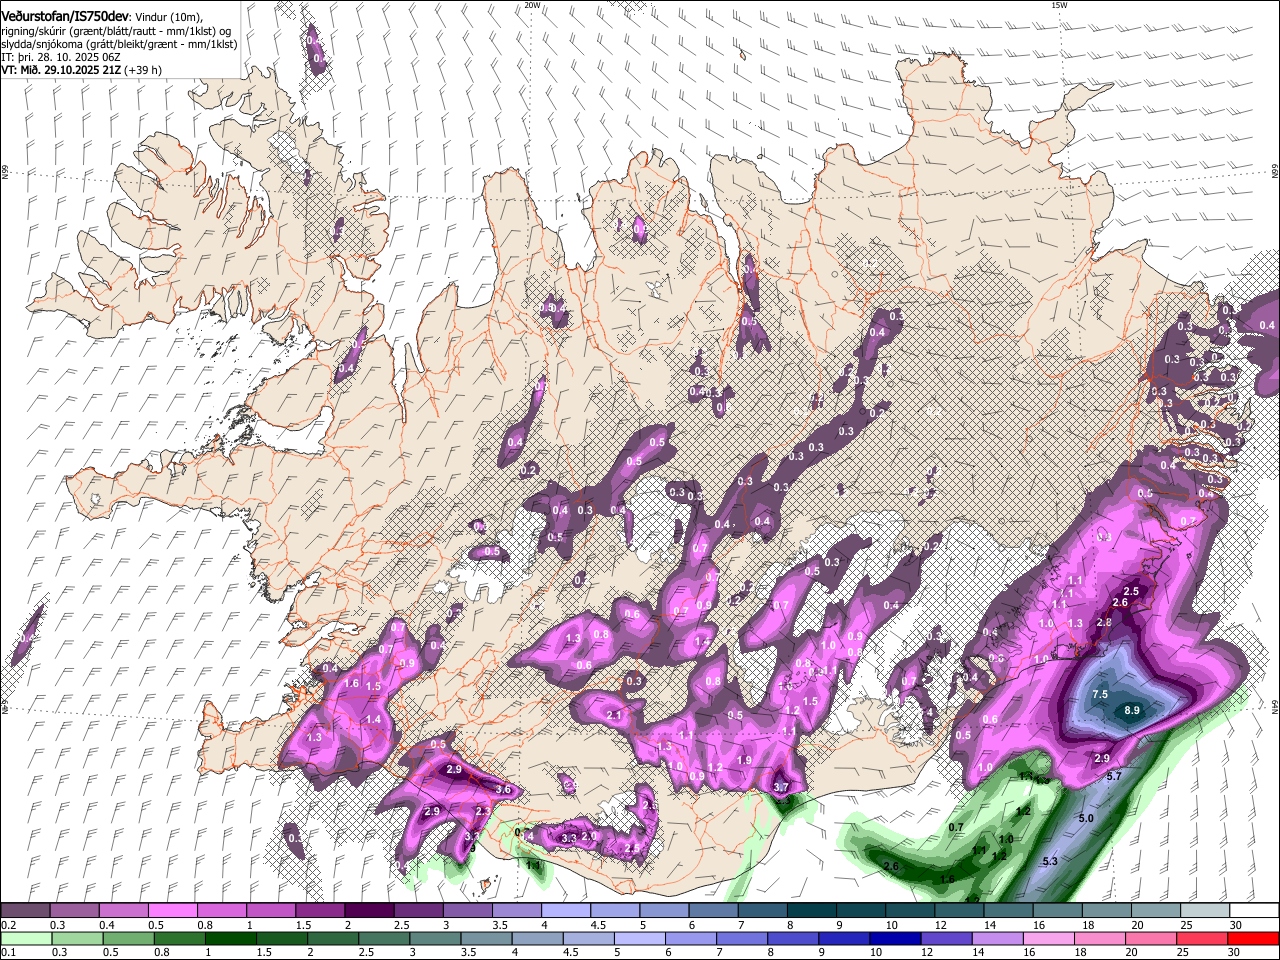Click the Veðurstofan/IS750dev title text
1280x960 pixels.
point(65,15)
